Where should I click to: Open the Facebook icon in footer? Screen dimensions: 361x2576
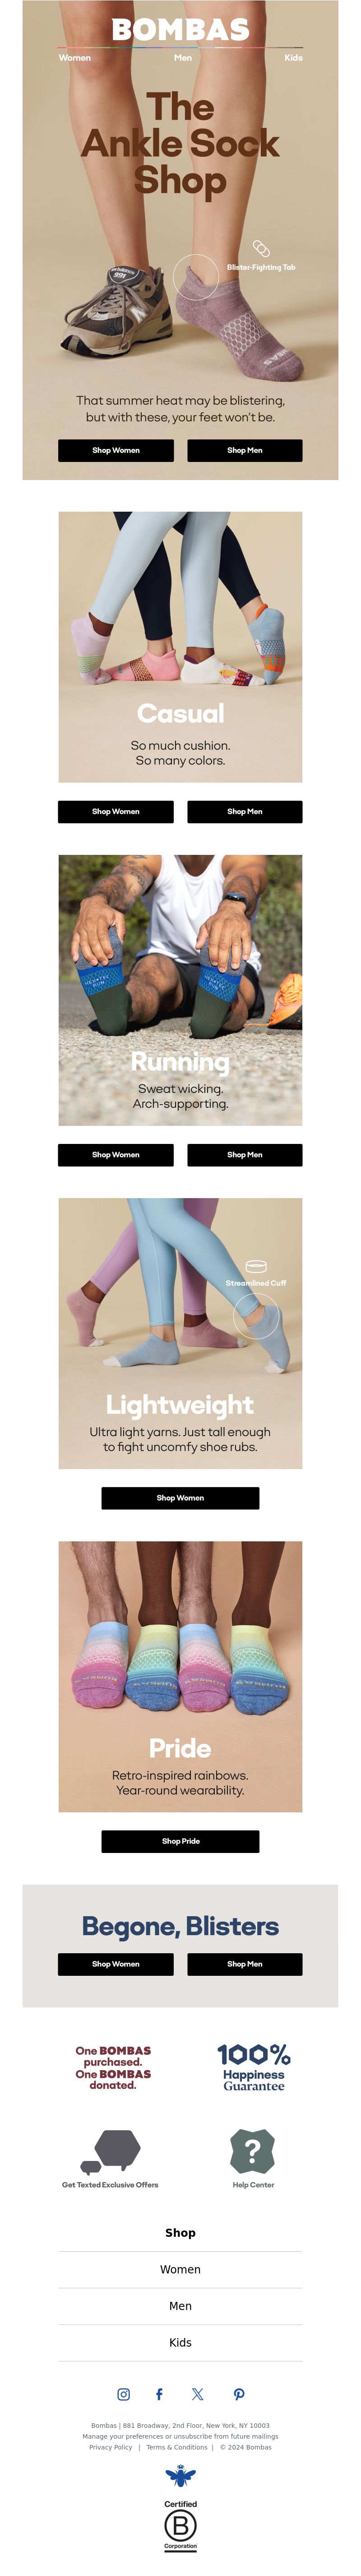(159, 2394)
